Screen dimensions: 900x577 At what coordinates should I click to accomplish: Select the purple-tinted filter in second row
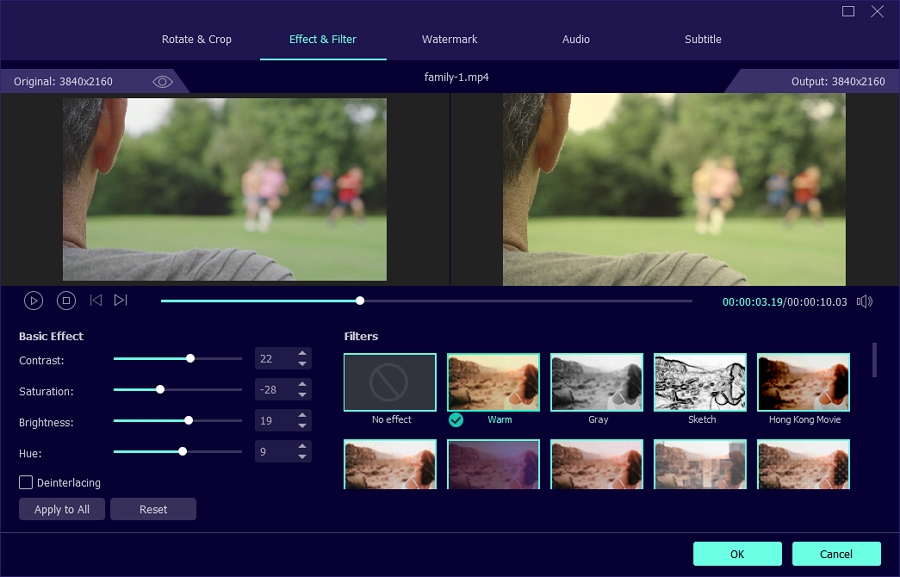tap(493, 464)
